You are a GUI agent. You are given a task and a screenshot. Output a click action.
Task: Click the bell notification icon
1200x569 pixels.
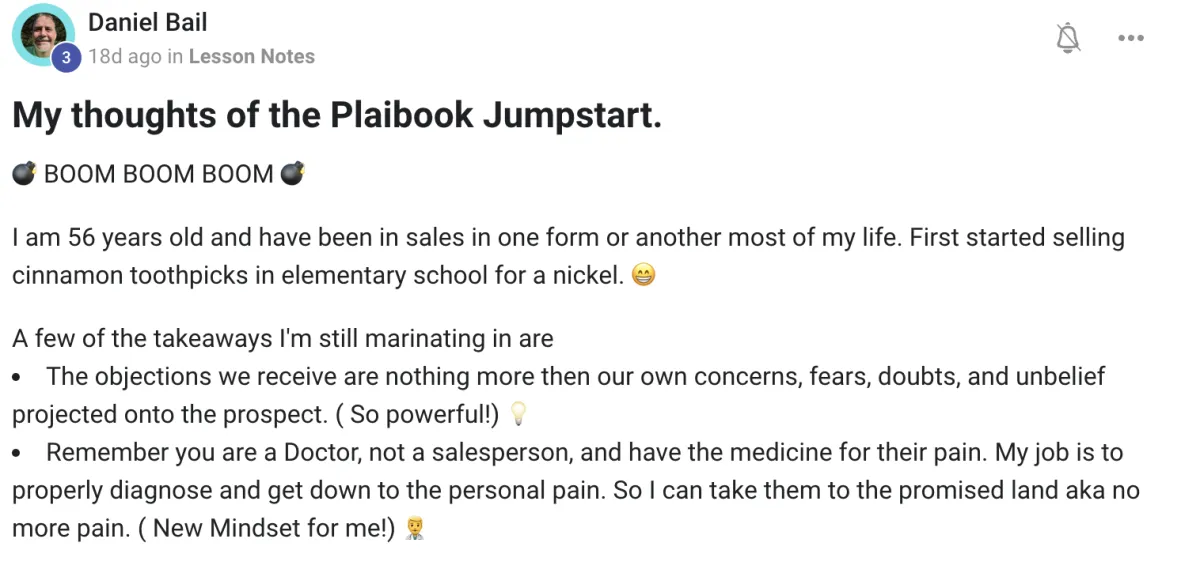click(1069, 38)
